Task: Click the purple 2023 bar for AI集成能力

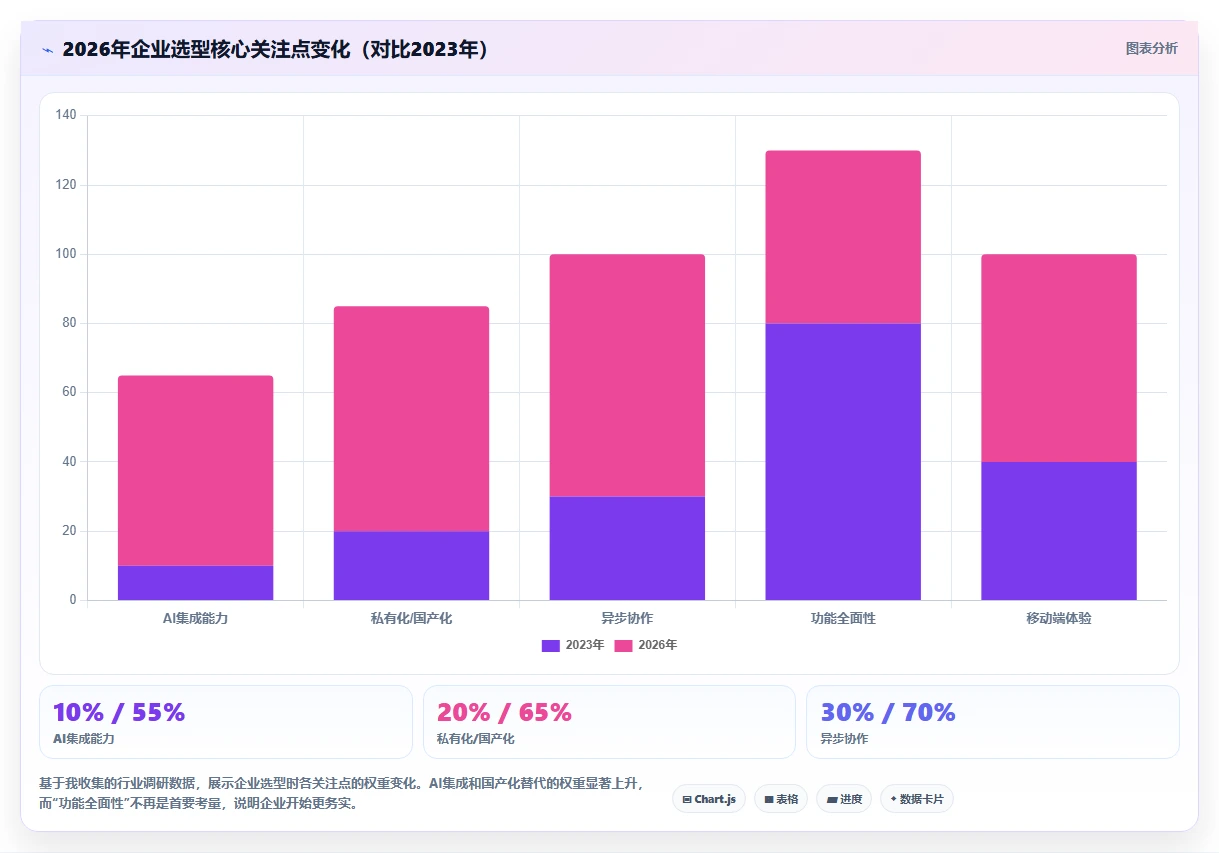Action: (196, 583)
